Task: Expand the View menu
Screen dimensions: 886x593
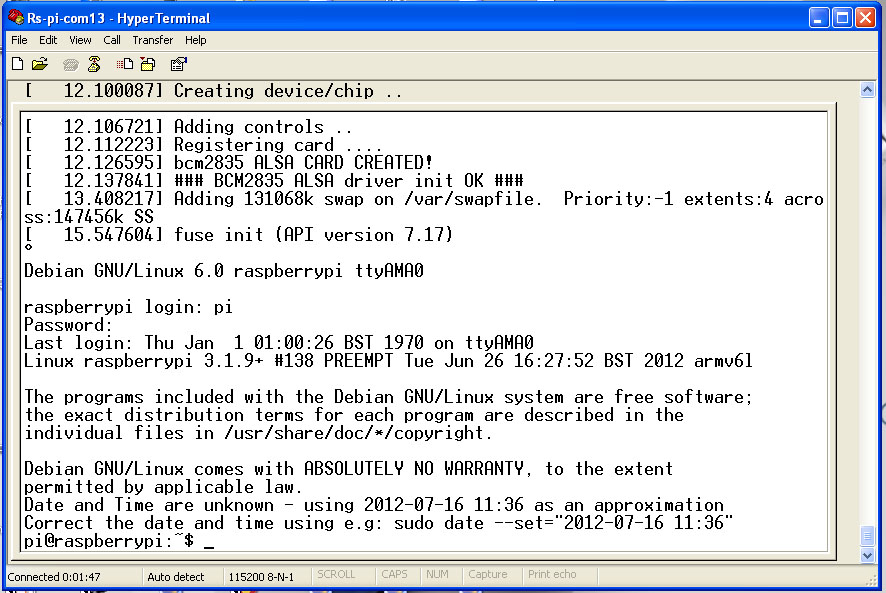Action: (x=80, y=40)
